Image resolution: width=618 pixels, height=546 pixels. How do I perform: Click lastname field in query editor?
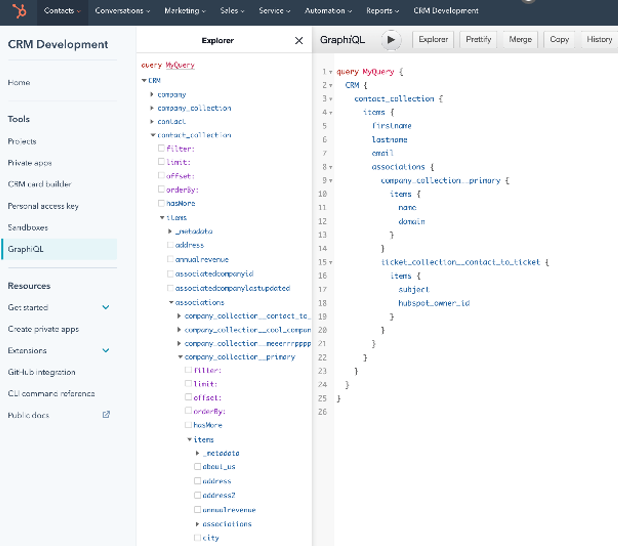[389, 140]
